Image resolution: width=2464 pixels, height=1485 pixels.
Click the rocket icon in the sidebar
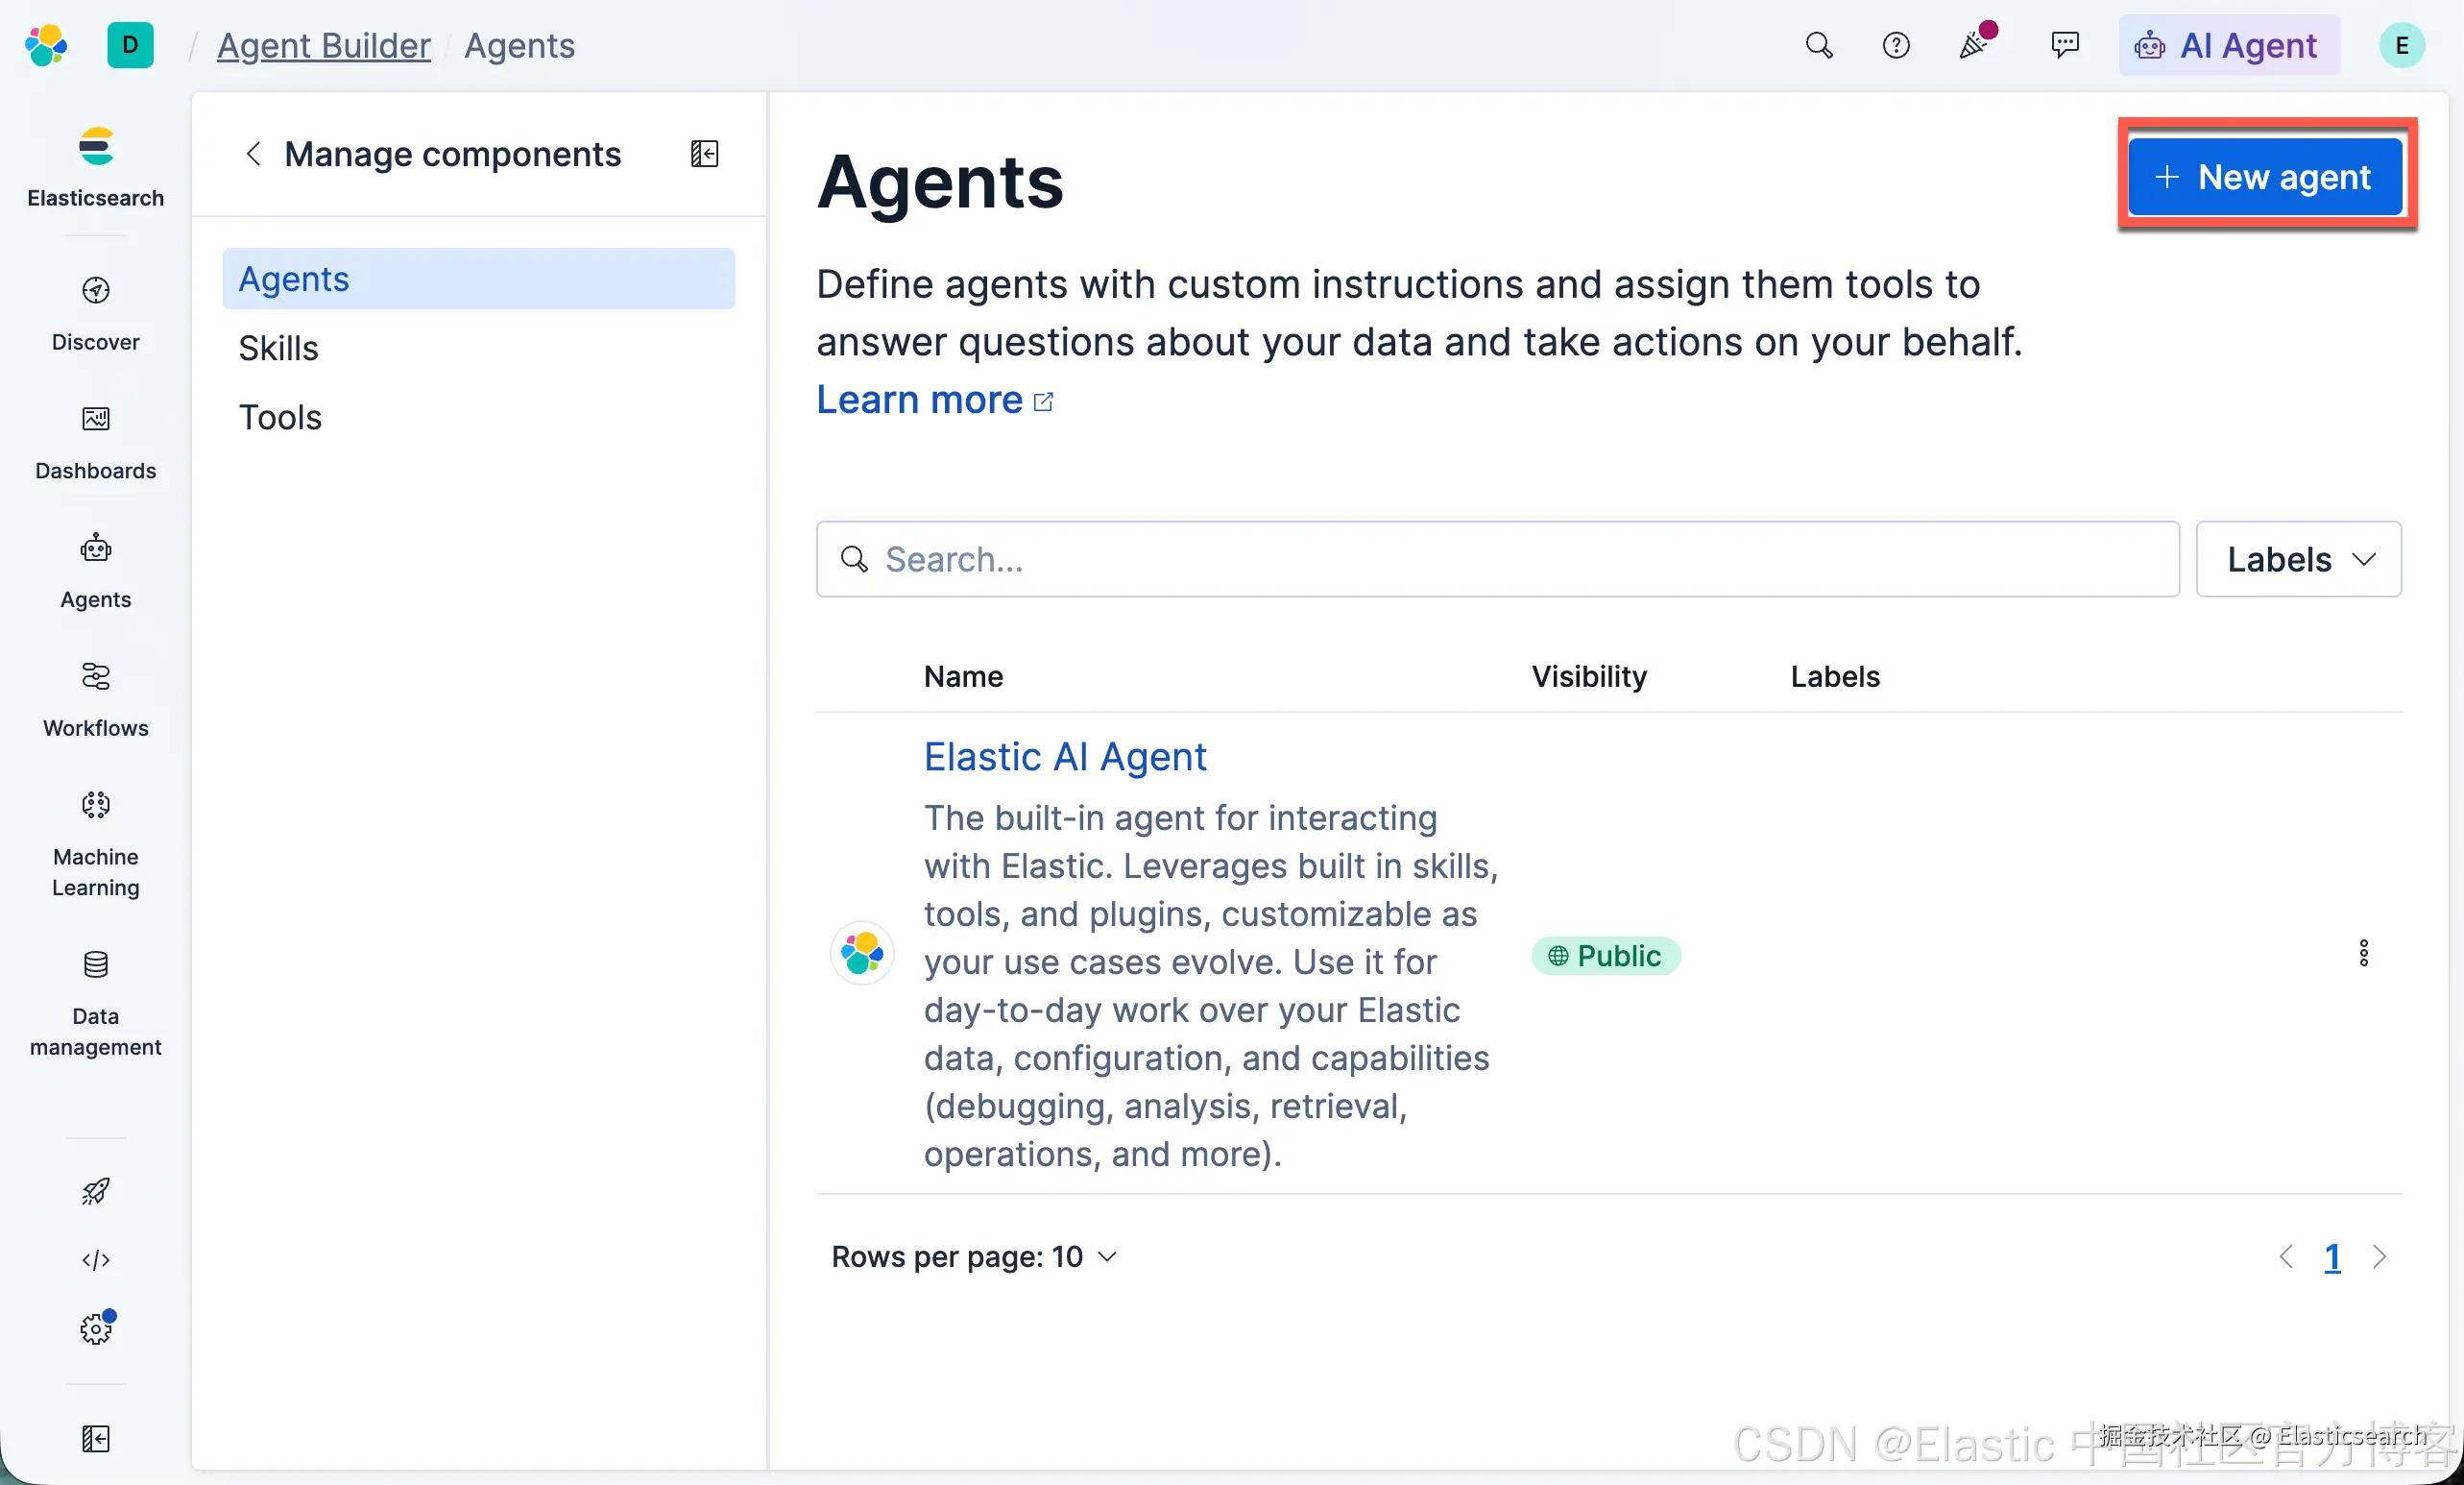(96, 1191)
